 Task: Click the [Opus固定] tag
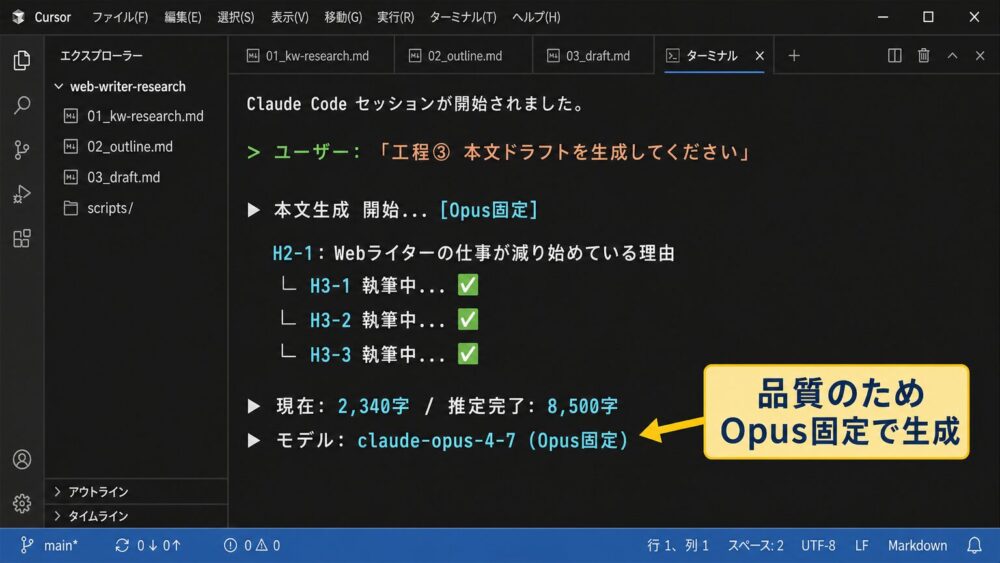(489, 210)
